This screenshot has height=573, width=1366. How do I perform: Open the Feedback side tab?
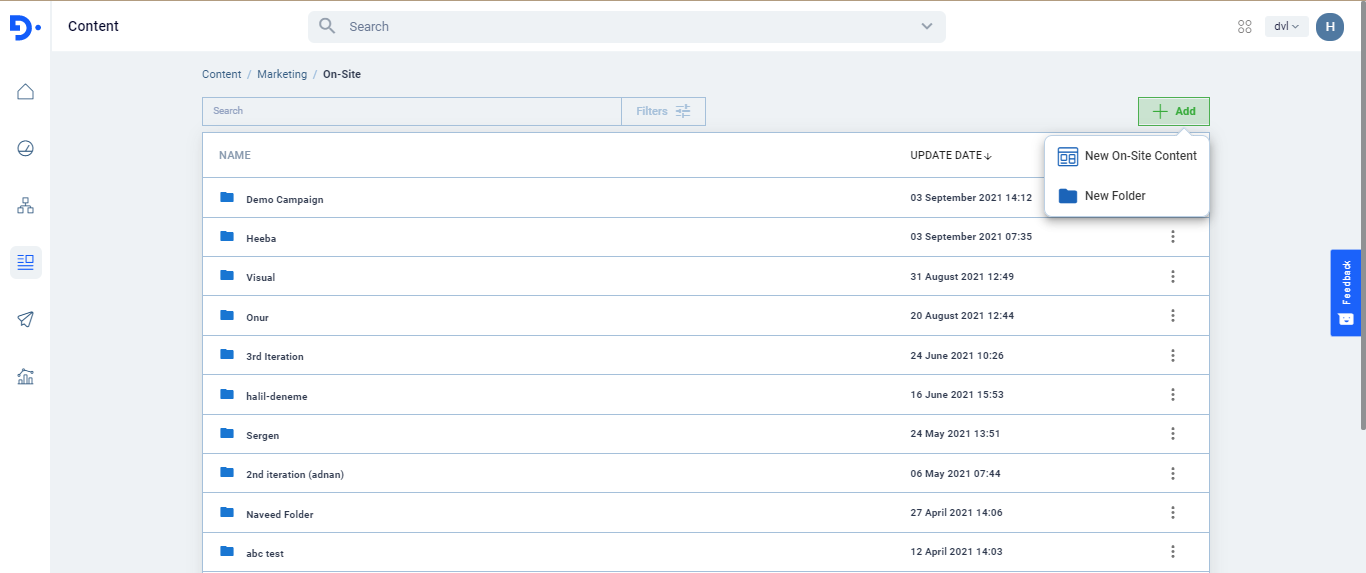(x=1345, y=292)
